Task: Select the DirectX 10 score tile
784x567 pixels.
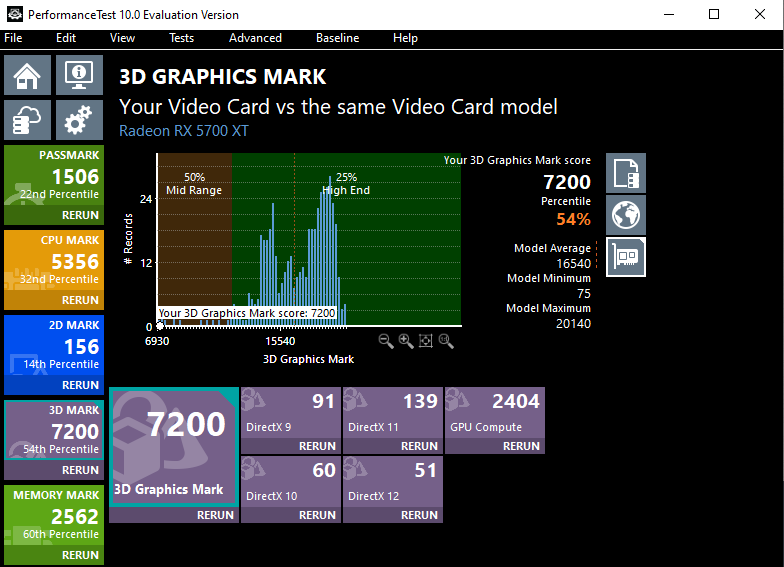Action: 291,482
